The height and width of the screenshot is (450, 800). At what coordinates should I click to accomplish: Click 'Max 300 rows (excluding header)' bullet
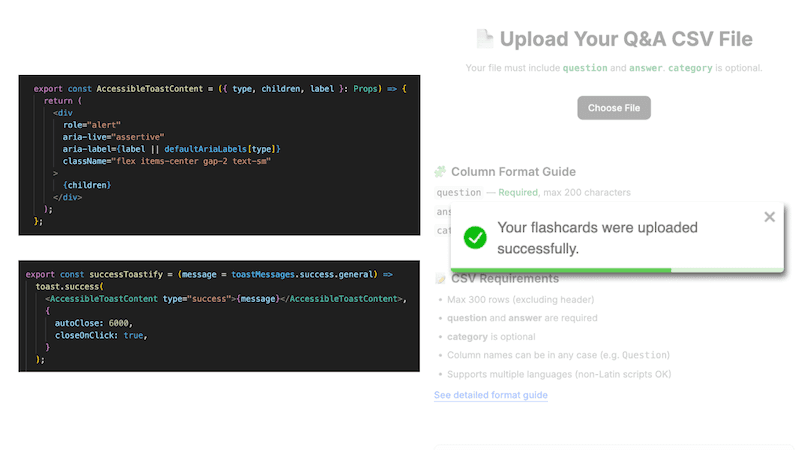coord(520,299)
